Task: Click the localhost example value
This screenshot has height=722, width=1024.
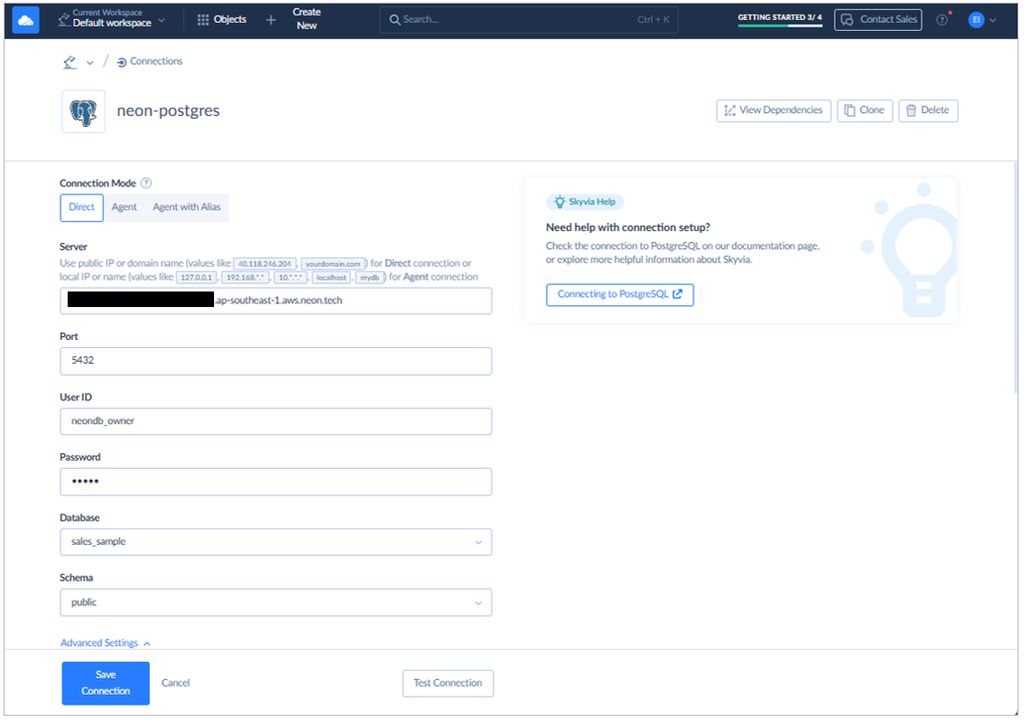Action: click(x=332, y=277)
